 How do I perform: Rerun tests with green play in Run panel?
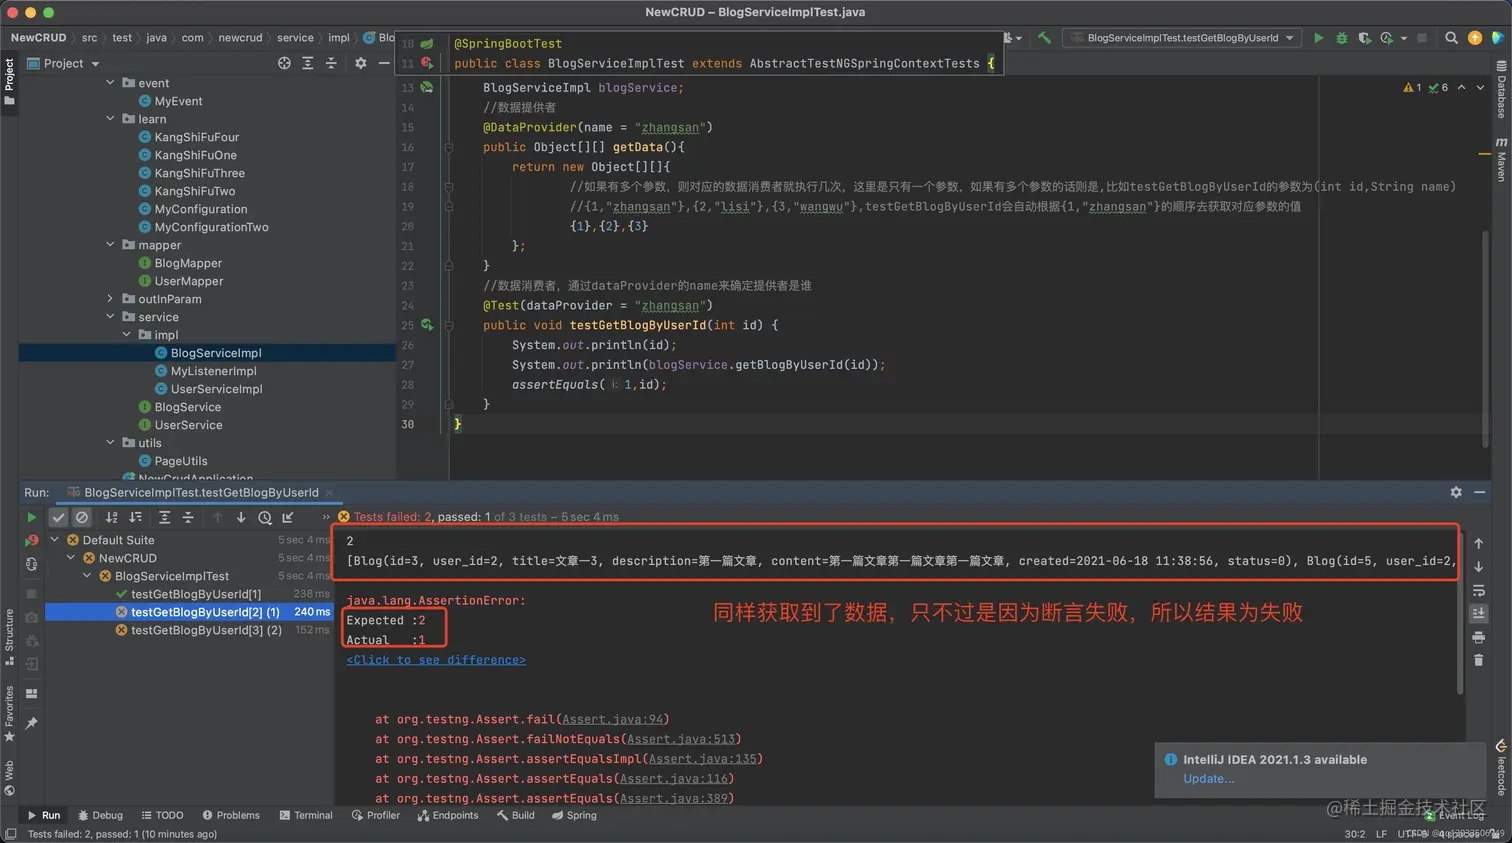coord(32,517)
